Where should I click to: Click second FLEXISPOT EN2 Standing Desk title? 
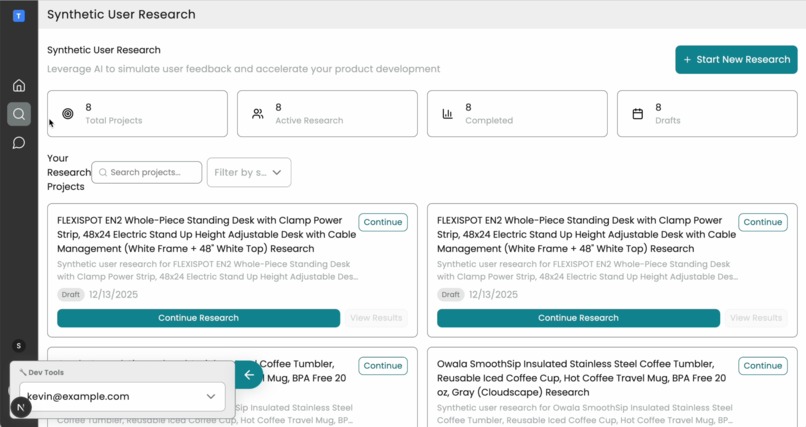pos(587,234)
